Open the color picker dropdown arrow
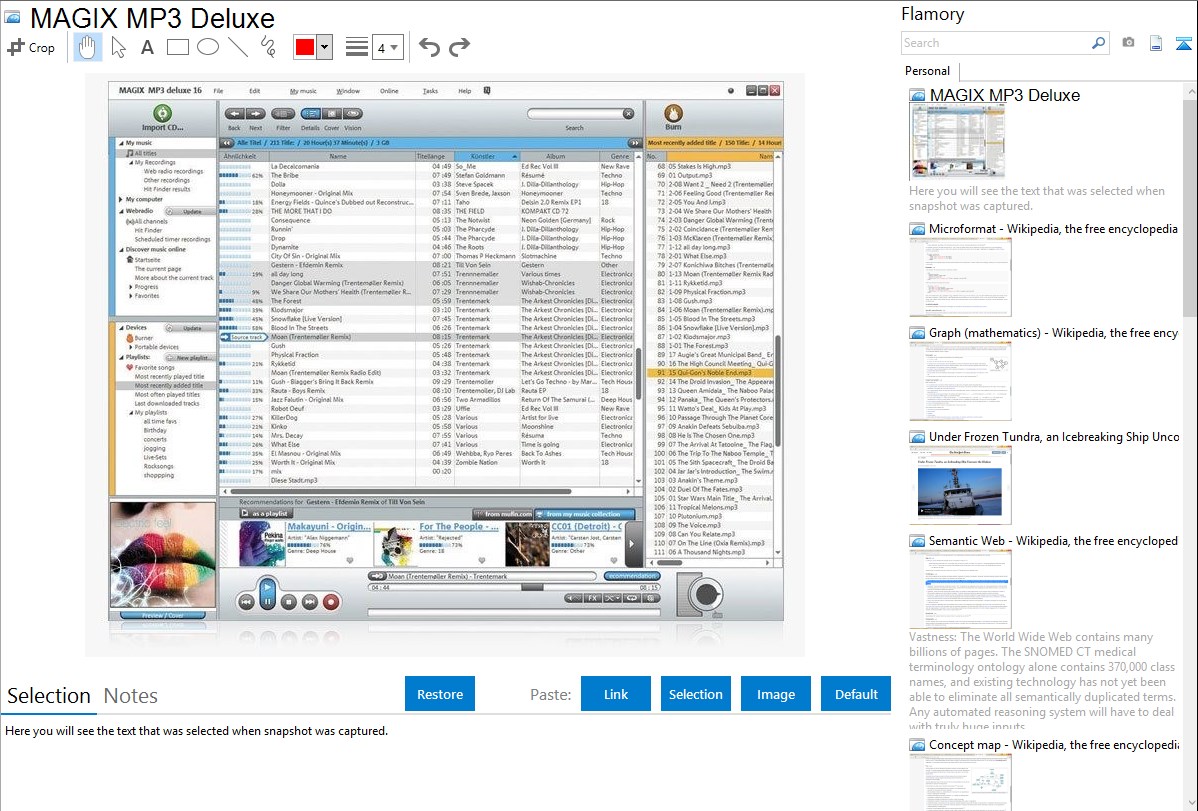The width and height of the screenshot is (1198, 811). 325,47
